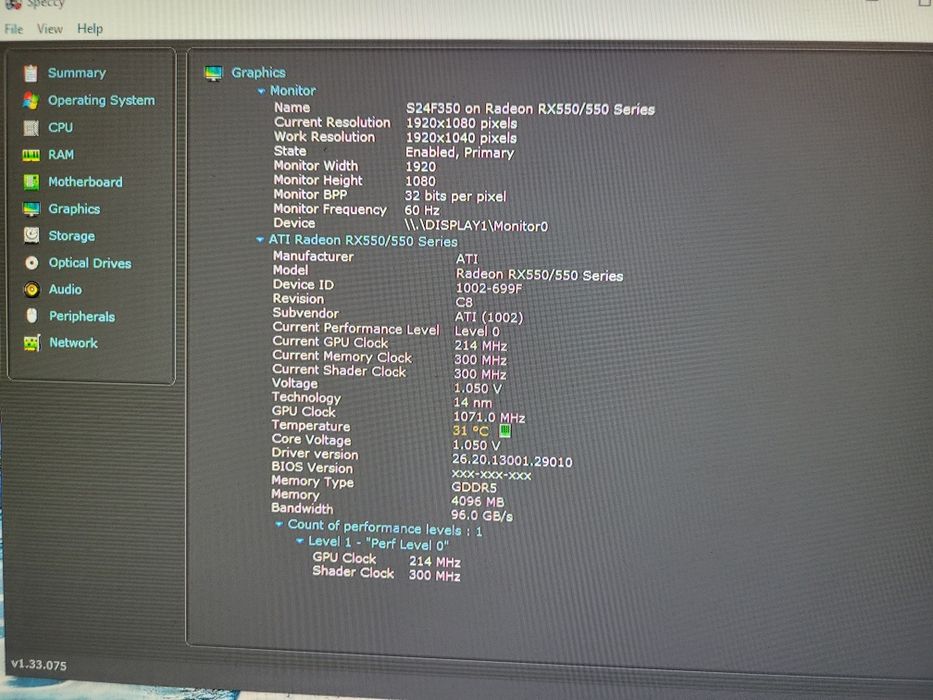Click the 60 Hz monitor frequency value

422,210
